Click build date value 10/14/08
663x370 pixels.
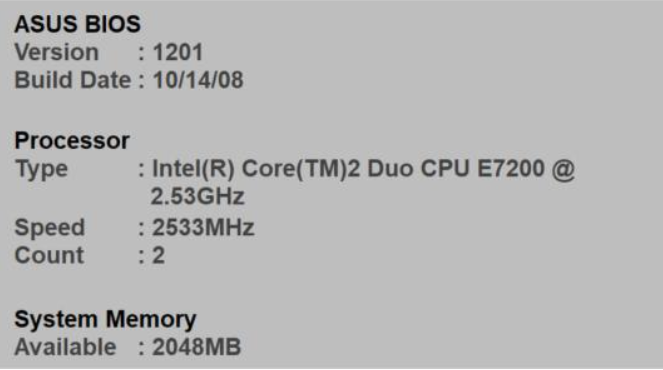tap(198, 80)
